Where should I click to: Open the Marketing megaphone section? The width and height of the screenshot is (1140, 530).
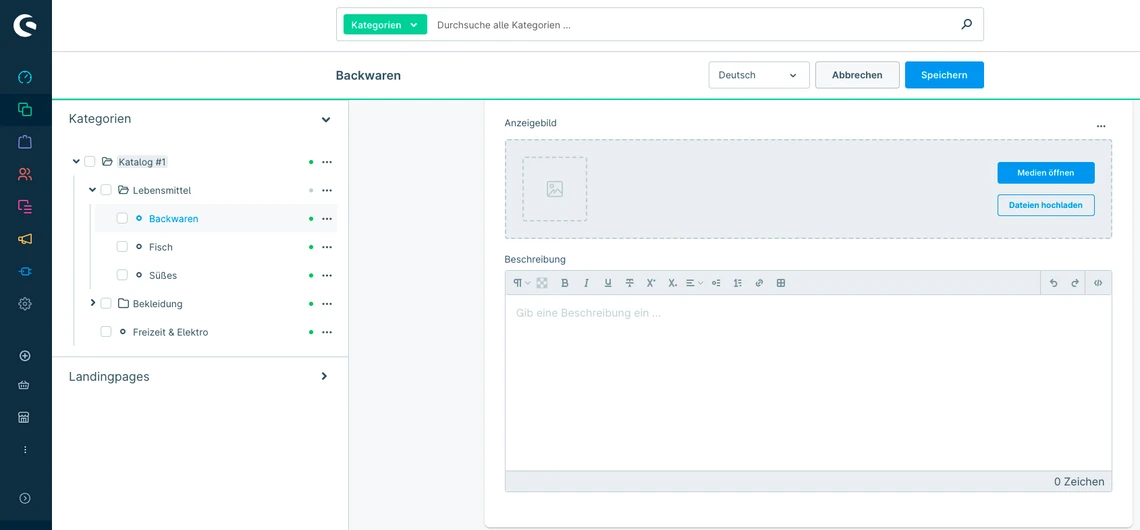coord(25,239)
